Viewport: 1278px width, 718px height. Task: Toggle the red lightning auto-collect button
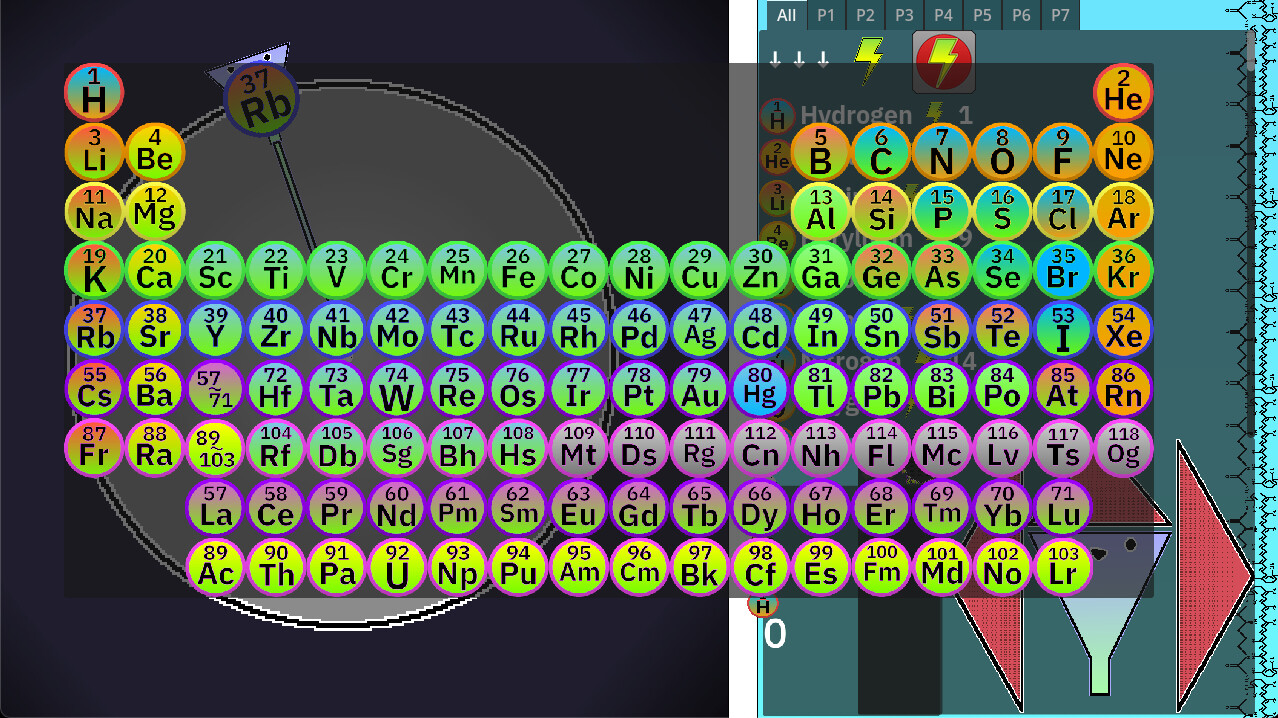pos(941,62)
